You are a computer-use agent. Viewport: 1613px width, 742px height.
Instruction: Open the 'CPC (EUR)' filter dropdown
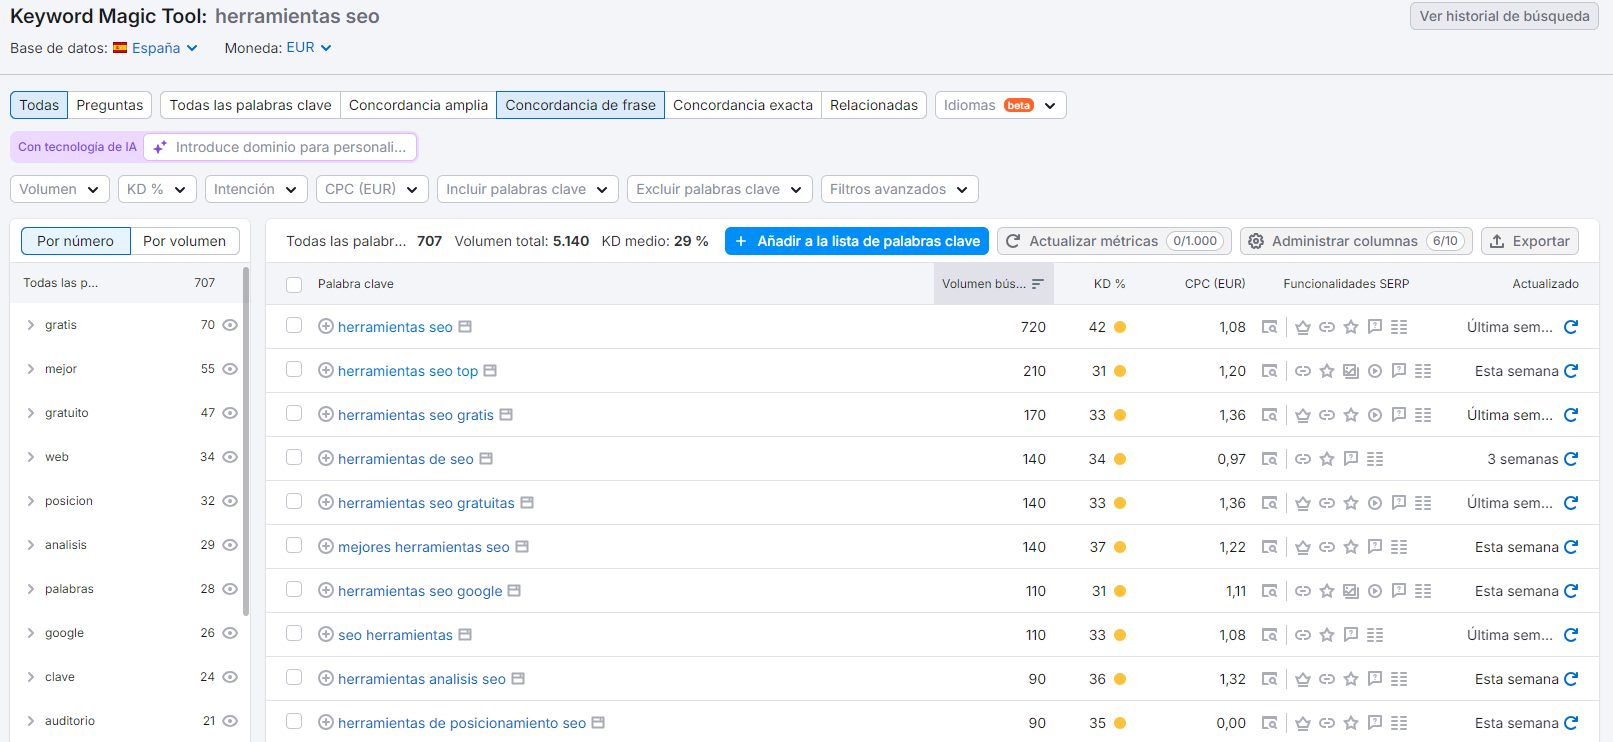[x=372, y=189]
